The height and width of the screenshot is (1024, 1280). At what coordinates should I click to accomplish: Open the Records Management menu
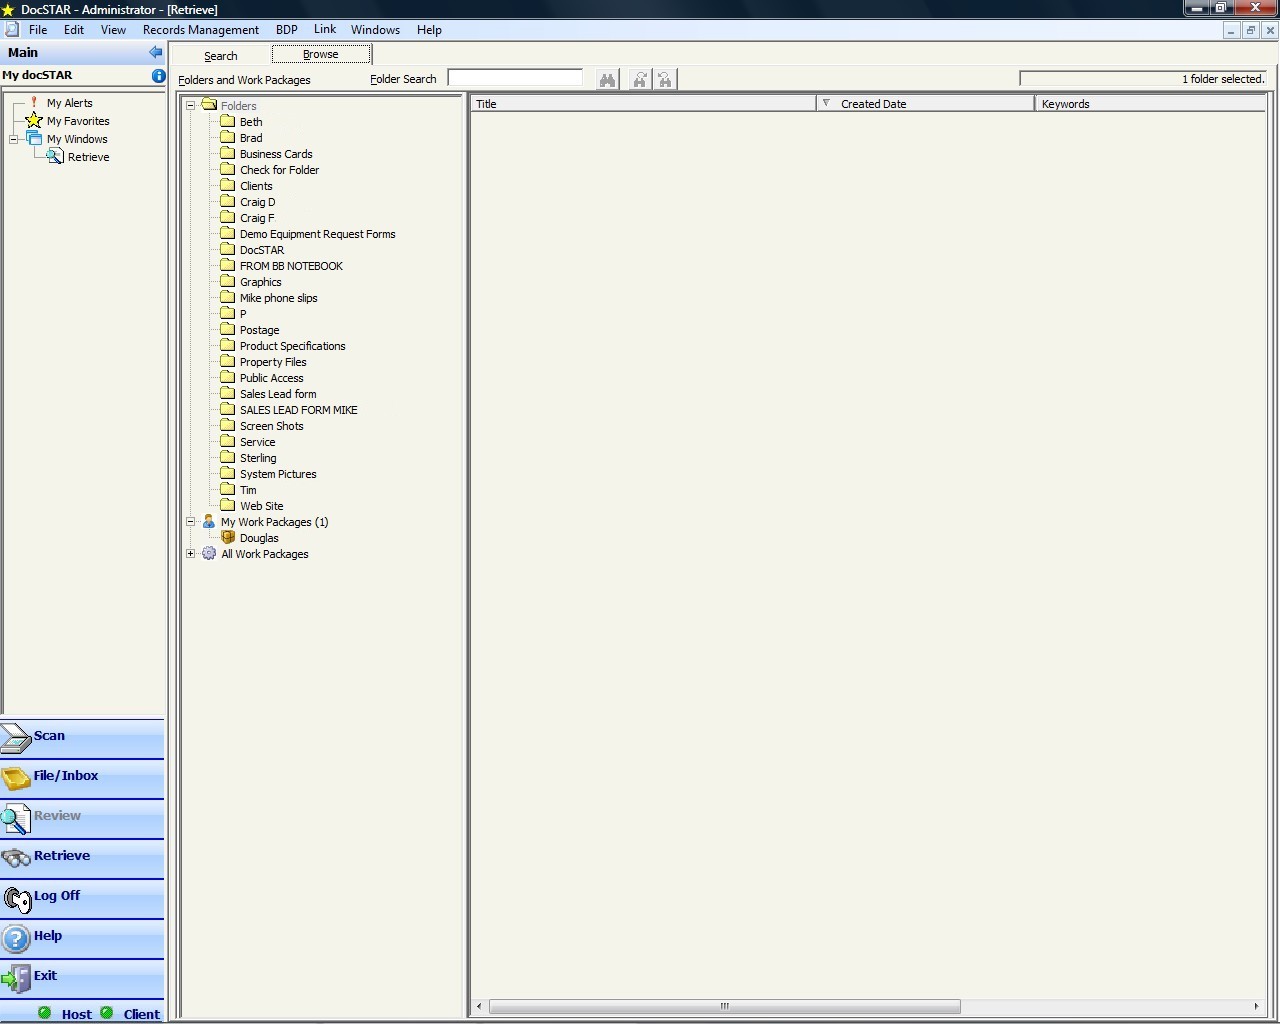pos(201,30)
